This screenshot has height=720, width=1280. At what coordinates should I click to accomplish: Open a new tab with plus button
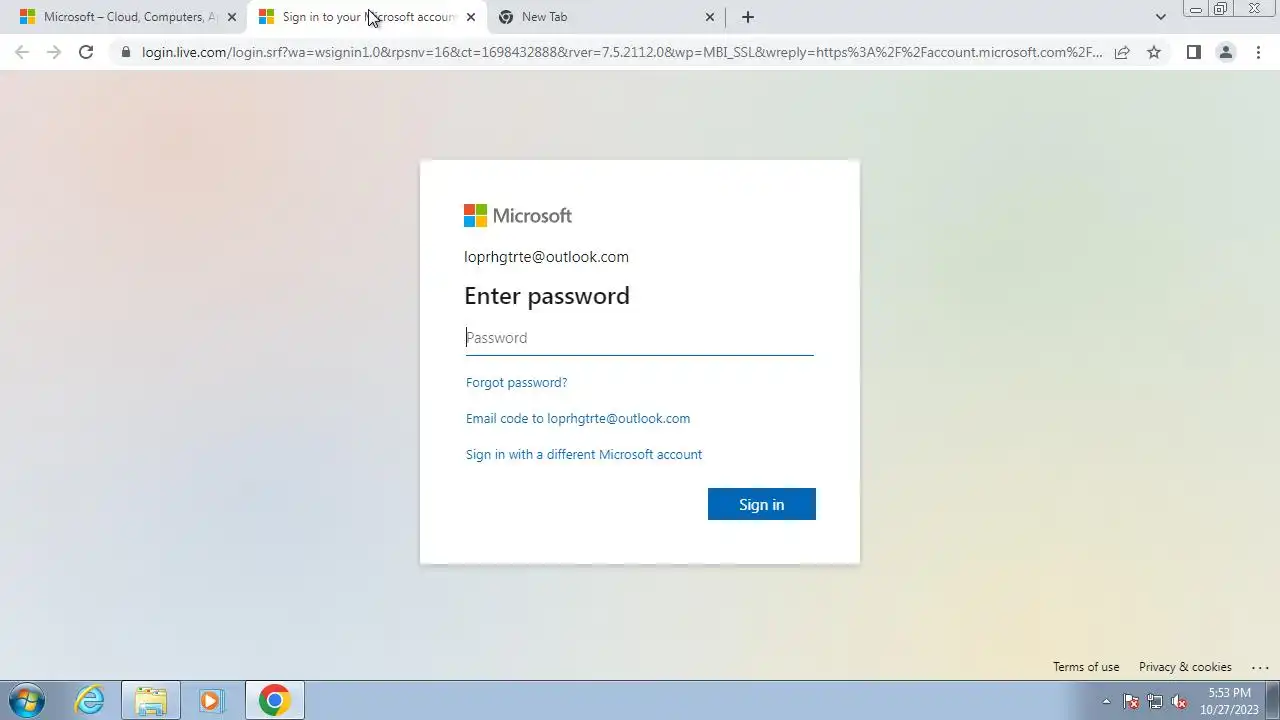coord(747,17)
